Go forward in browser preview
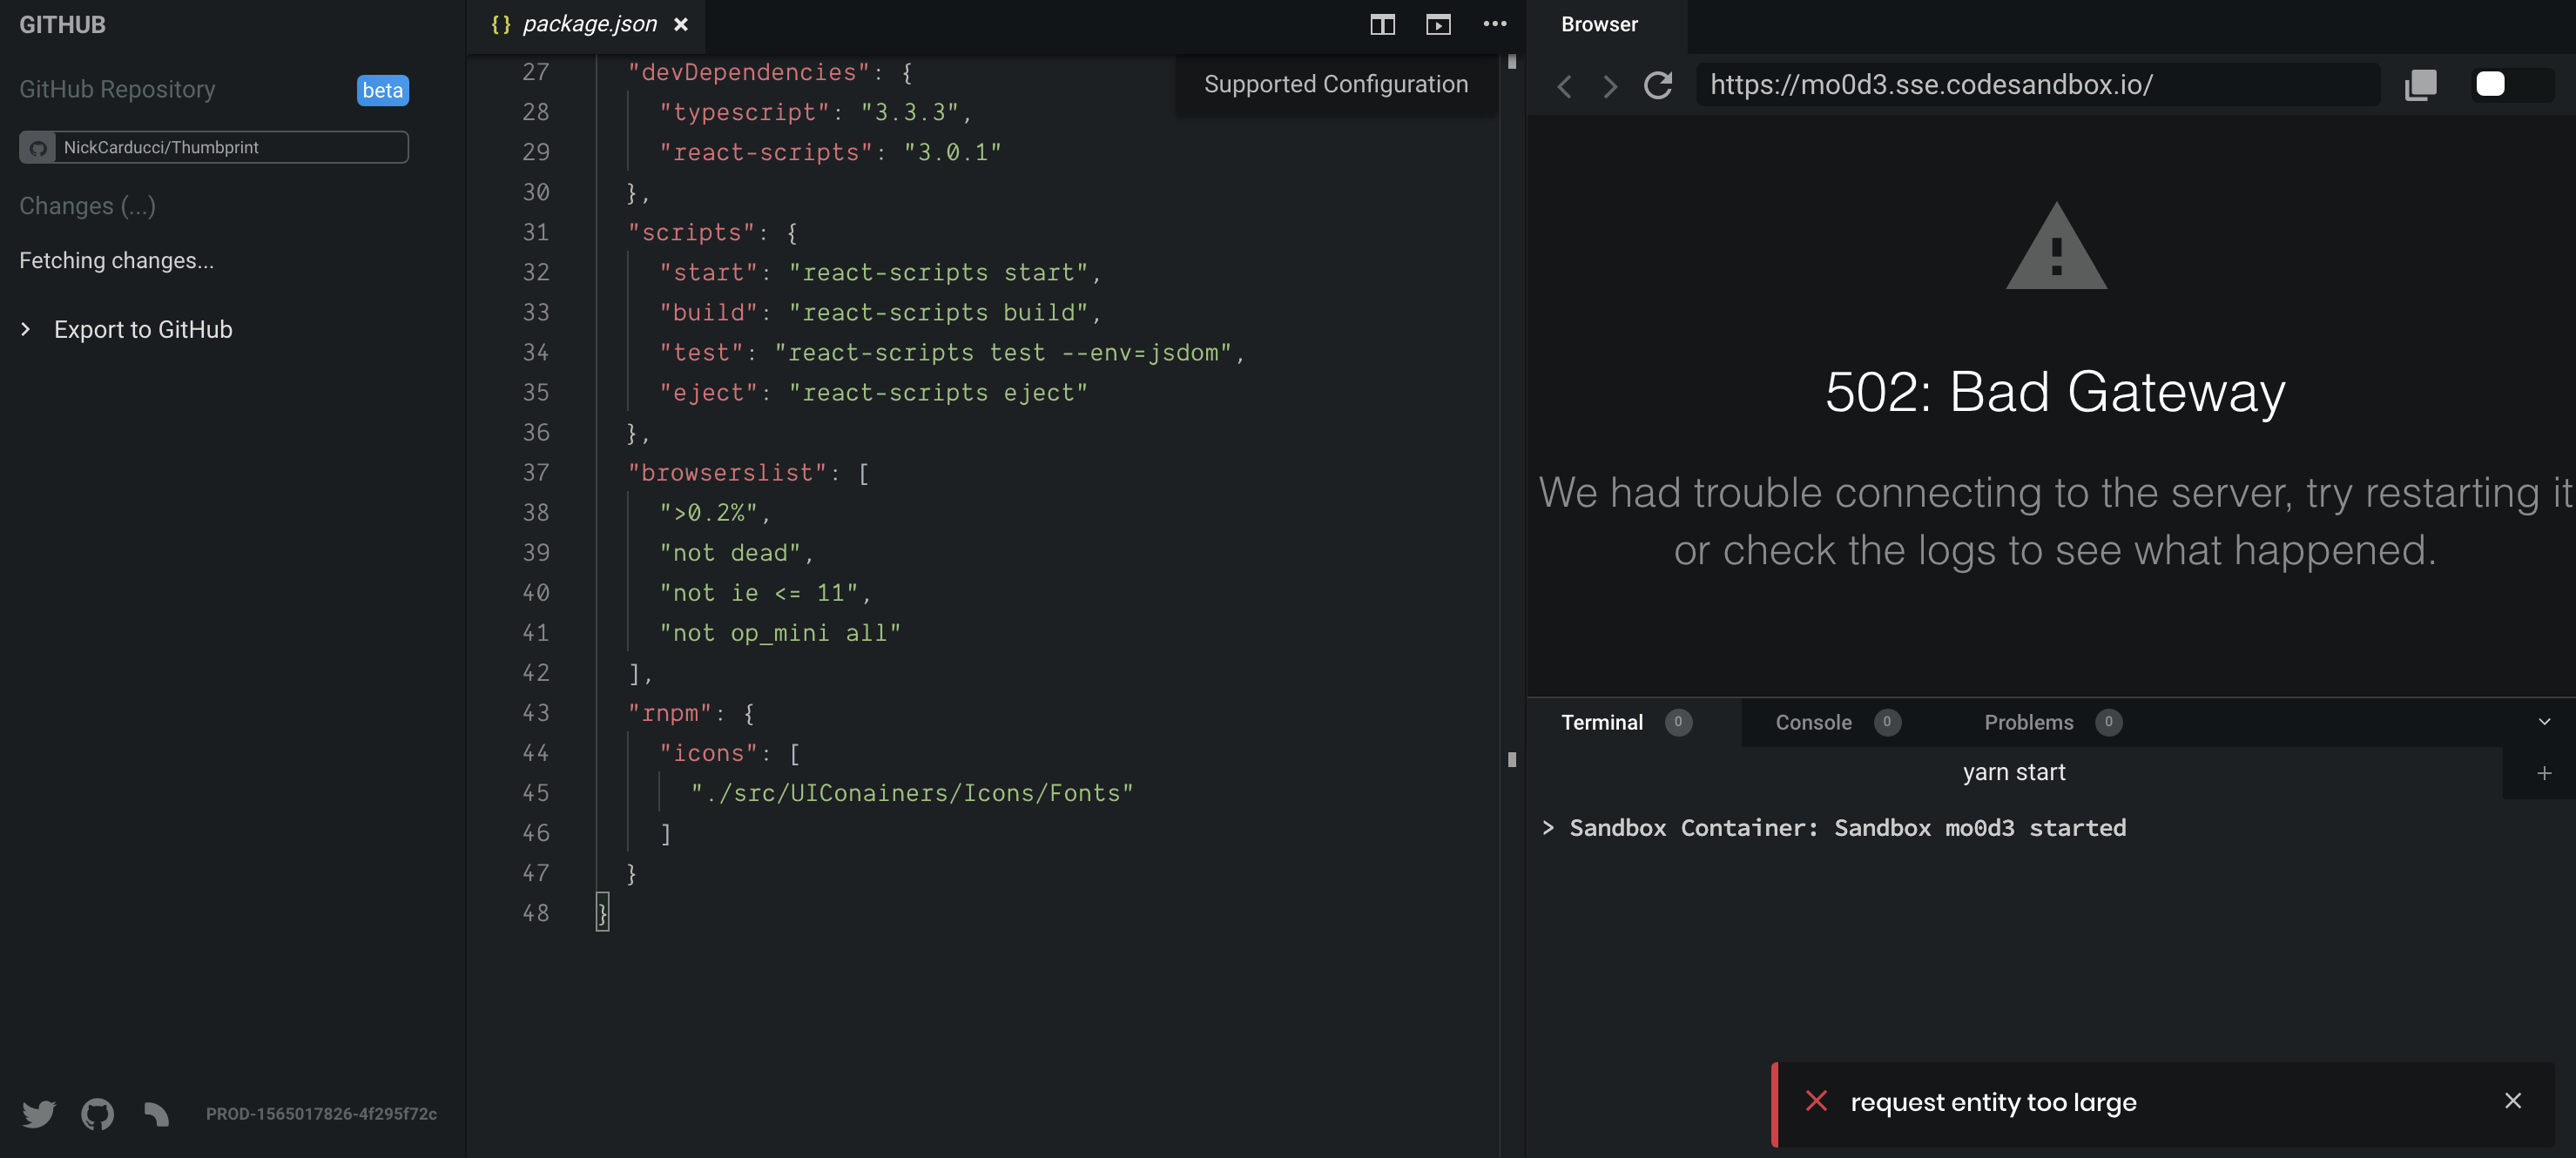The image size is (2576, 1158). pyautogui.click(x=1610, y=86)
